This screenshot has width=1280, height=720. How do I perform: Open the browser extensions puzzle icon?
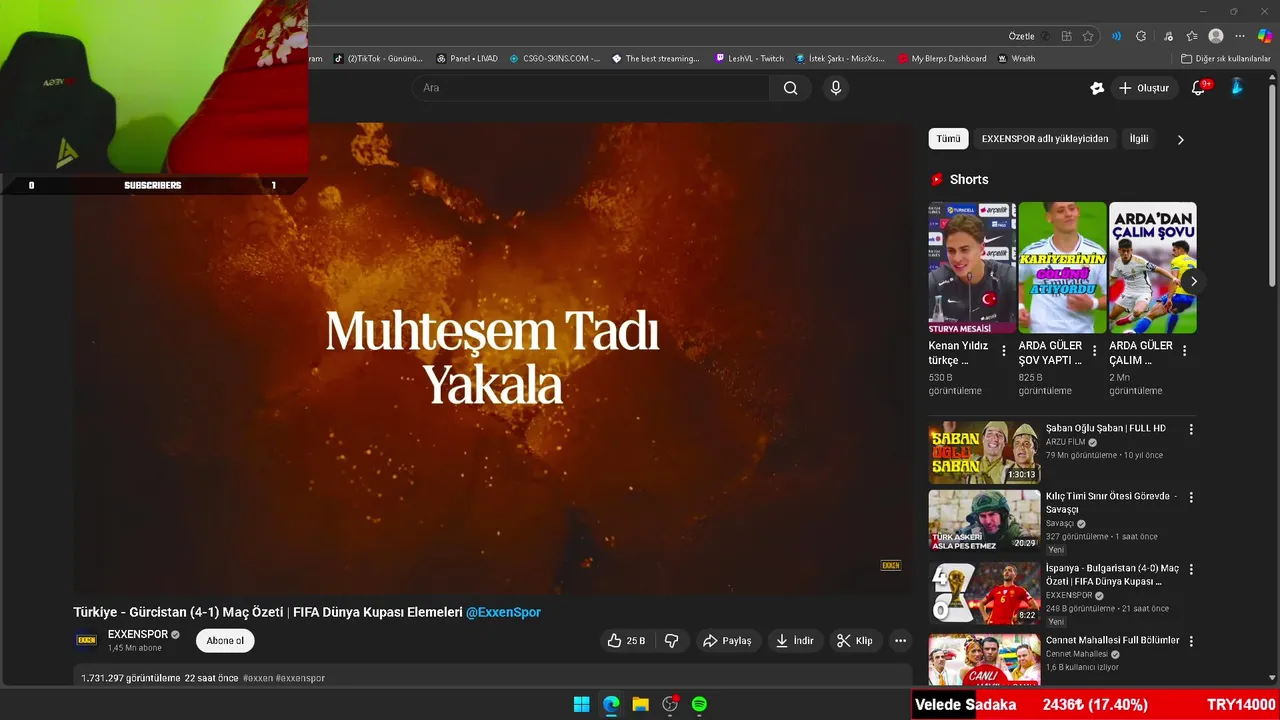(x=1141, y=36)
